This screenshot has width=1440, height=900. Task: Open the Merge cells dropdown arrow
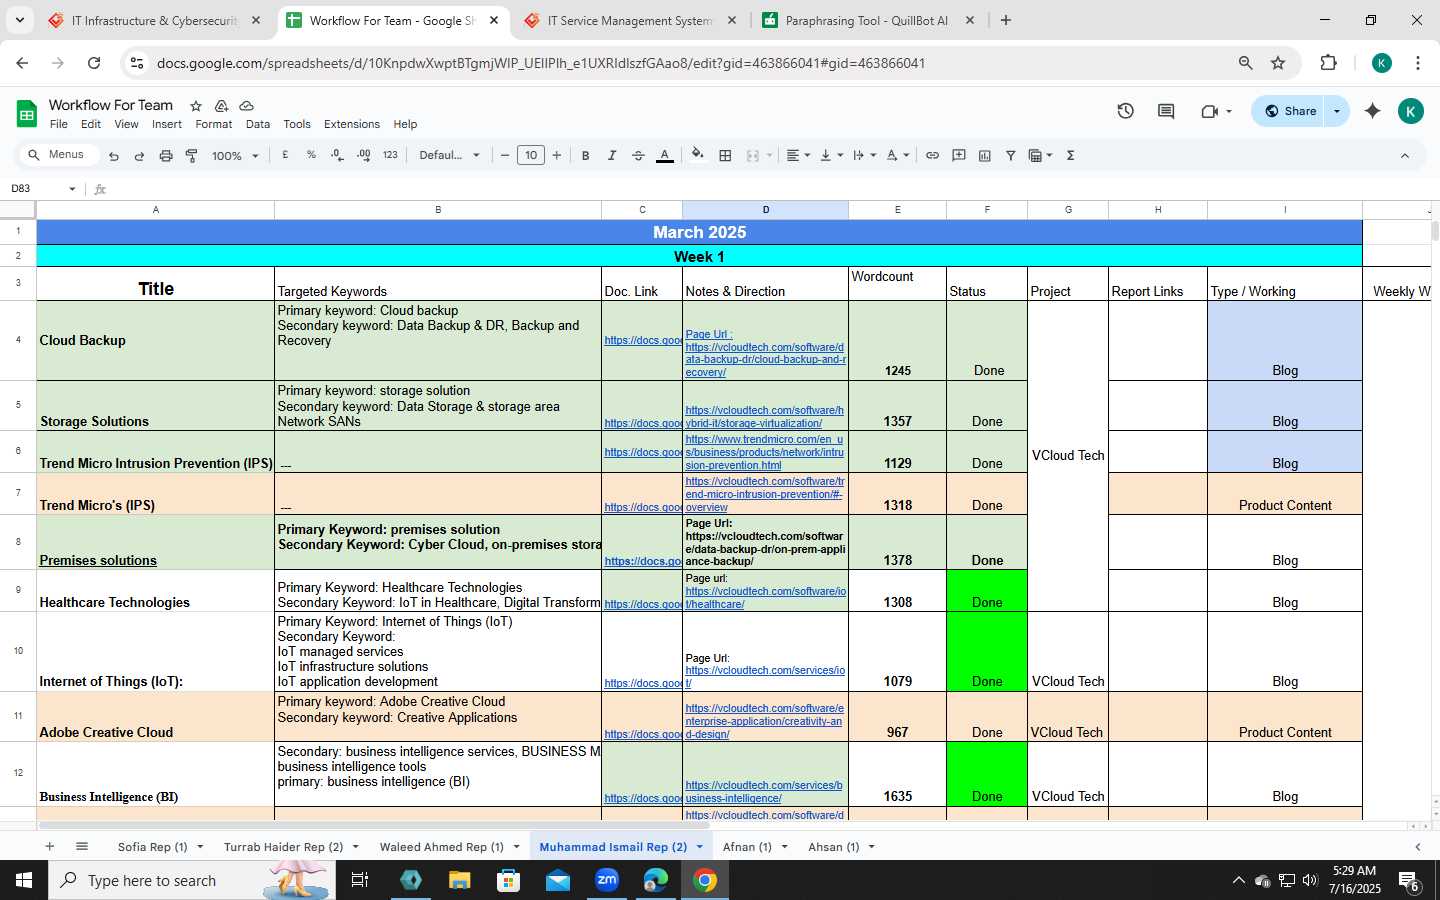(x=769, y=155)
